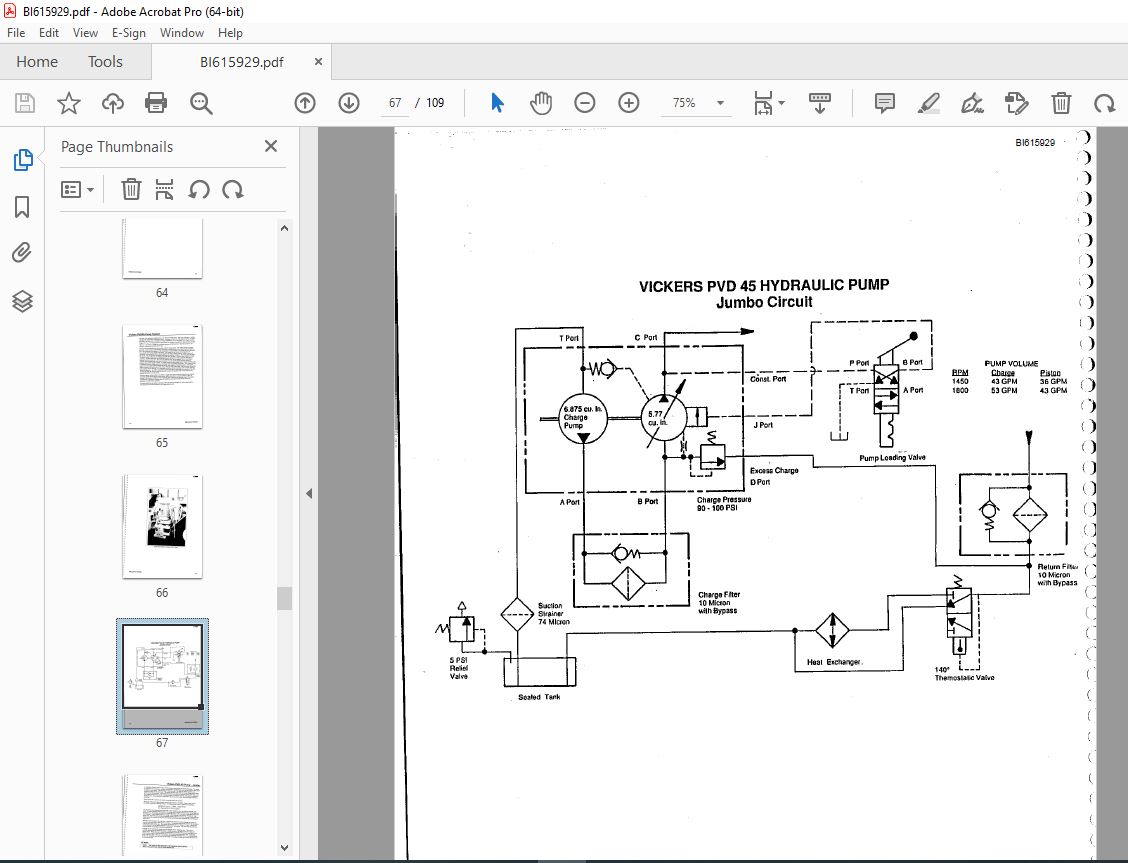Open the Window menu
Viewport: 1128px width, 863px height.
182,32
